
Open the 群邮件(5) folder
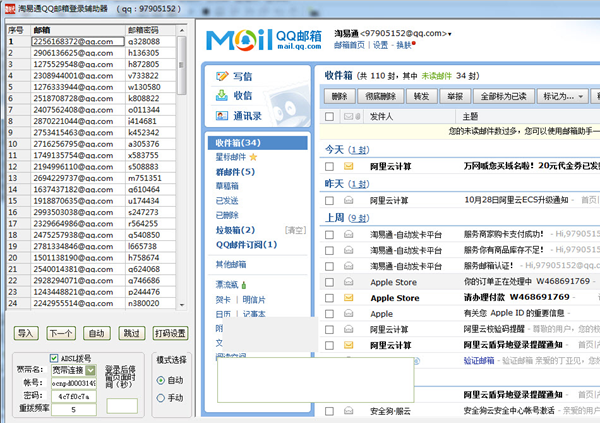pyautogui.click(x=235, y=172)
